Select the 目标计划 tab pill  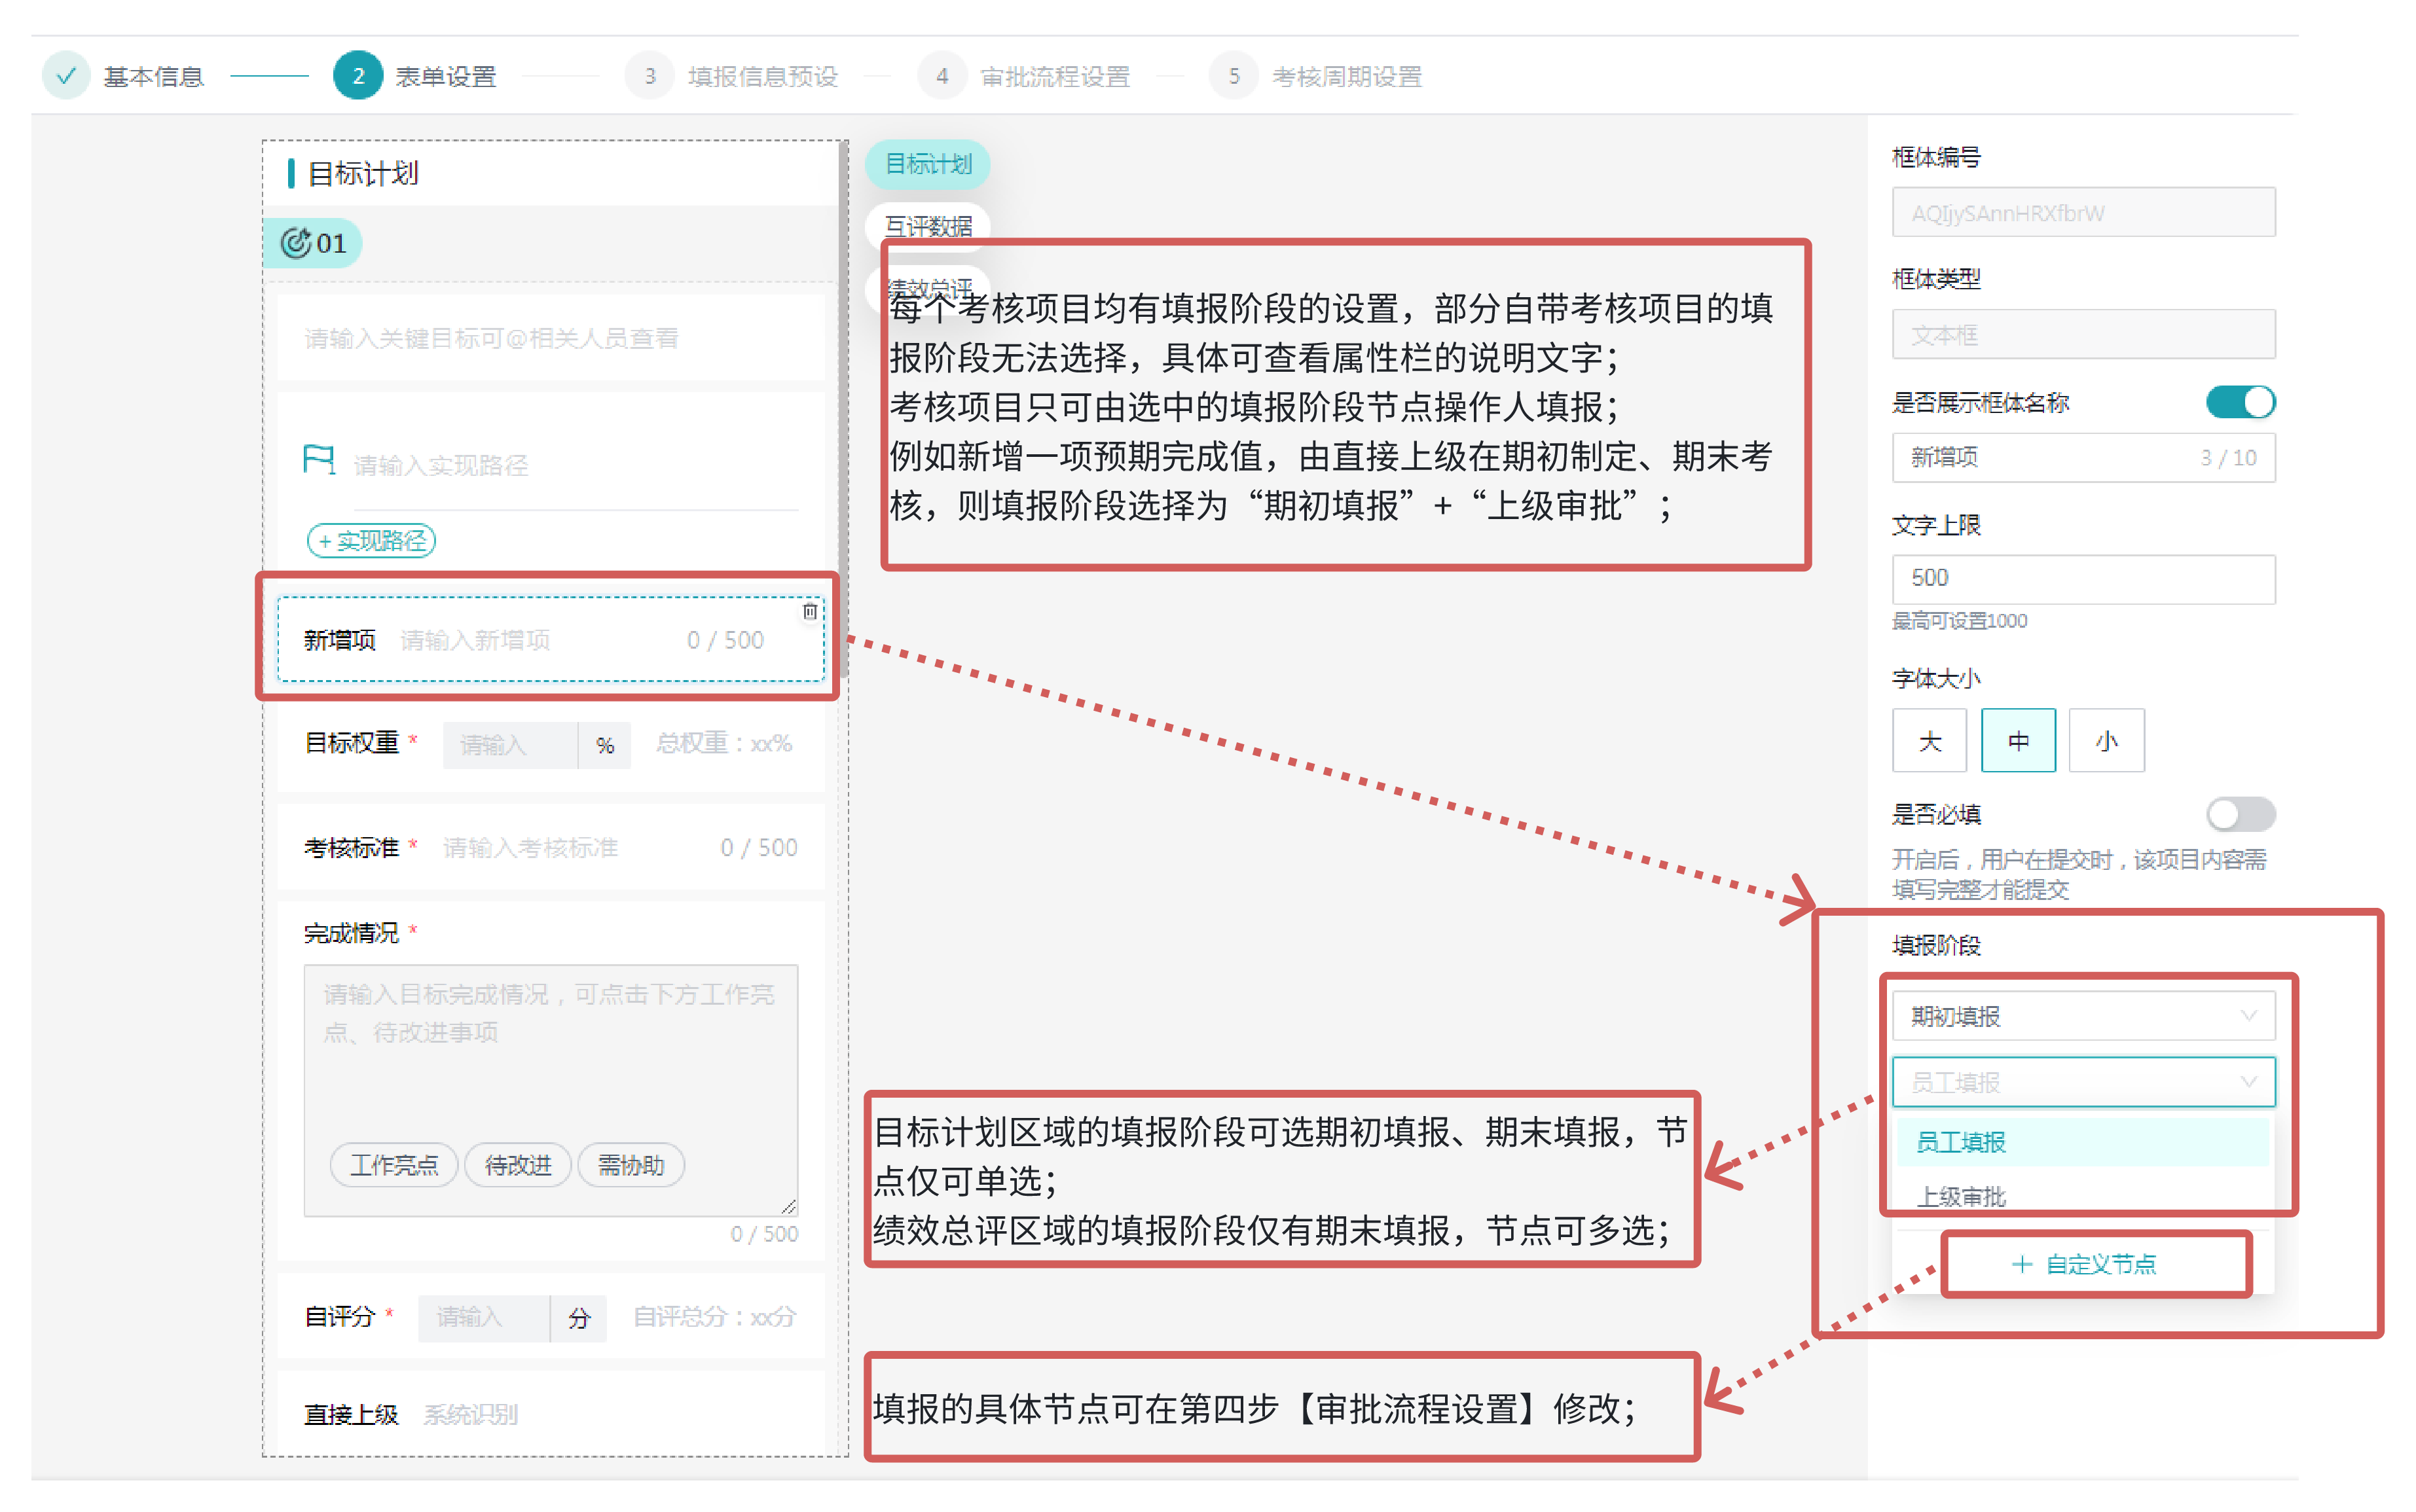[x=927, y=164]
